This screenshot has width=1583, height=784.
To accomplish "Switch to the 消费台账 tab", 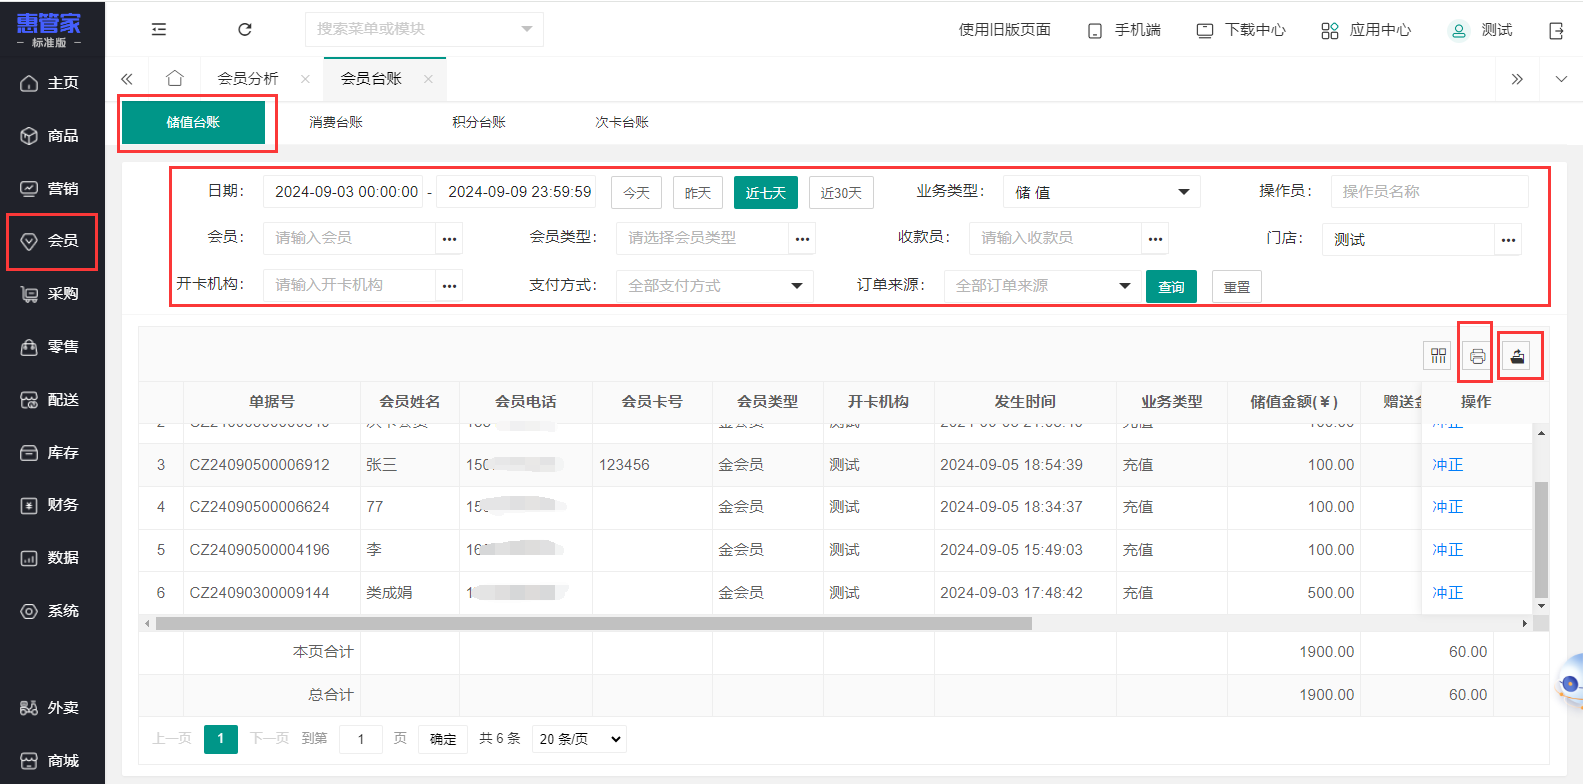I will coord(336,122).
